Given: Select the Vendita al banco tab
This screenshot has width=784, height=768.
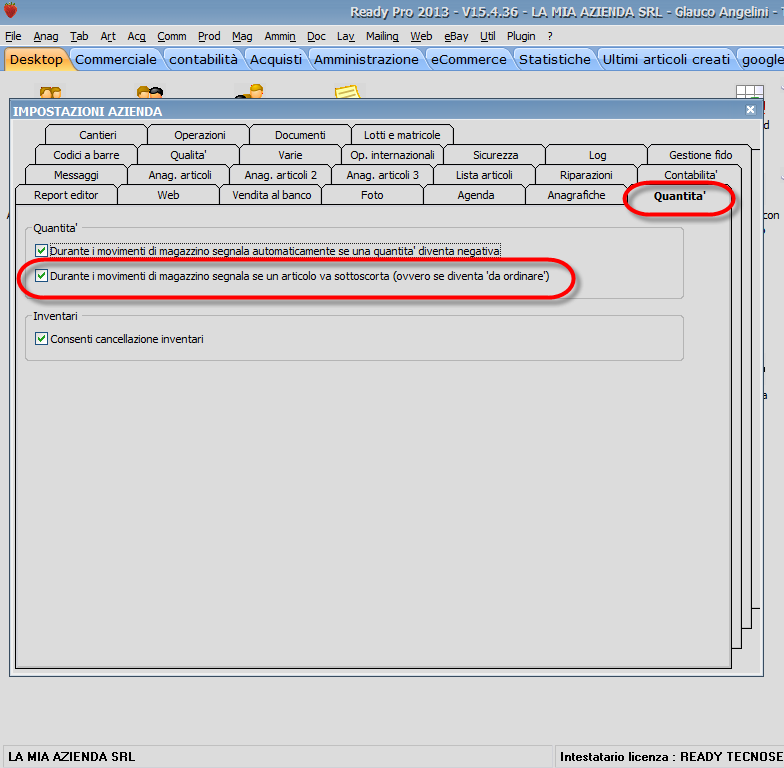Looking at the screenshot, I should point(272,194).
